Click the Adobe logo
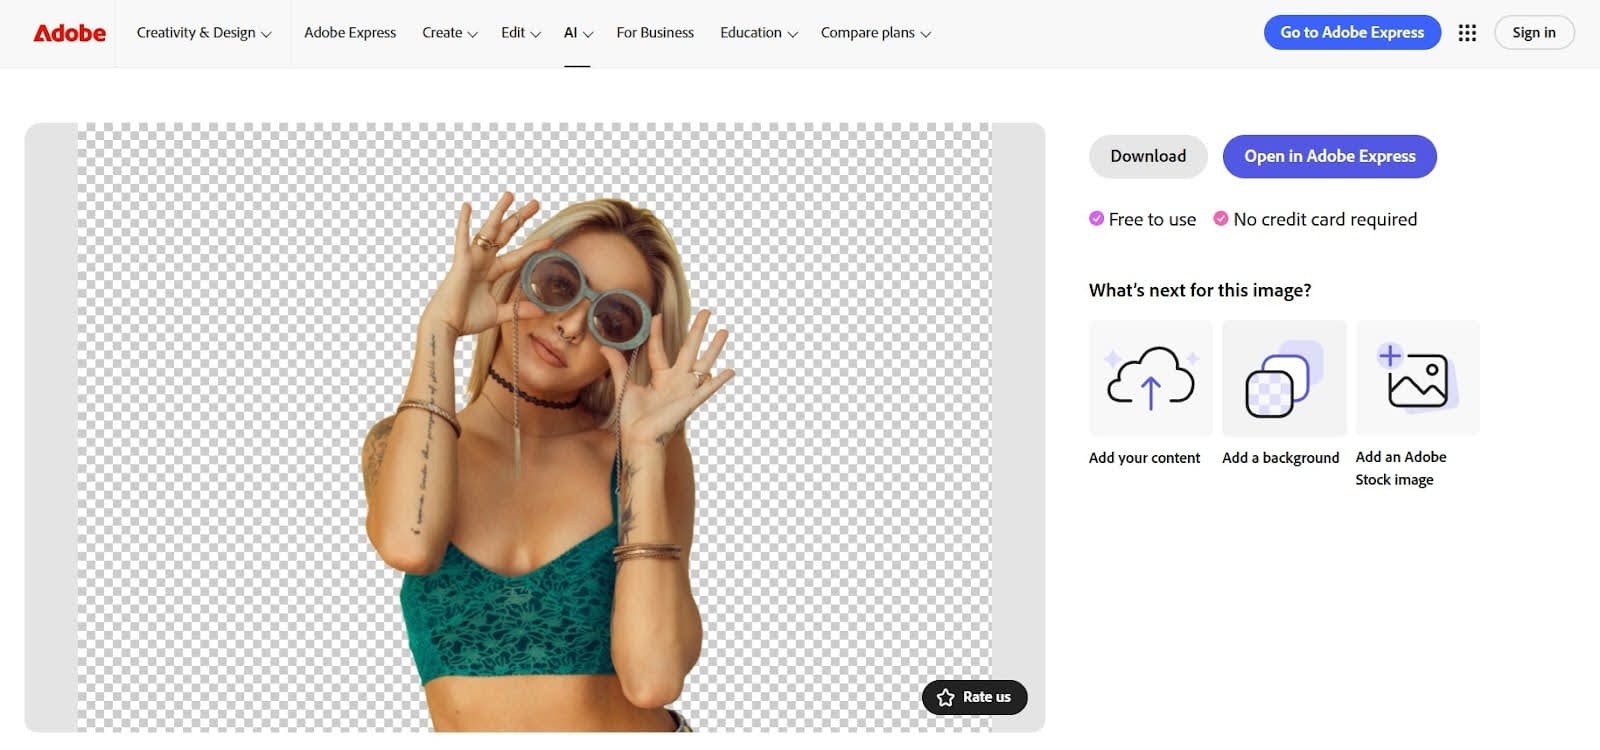 pos(69,33)
